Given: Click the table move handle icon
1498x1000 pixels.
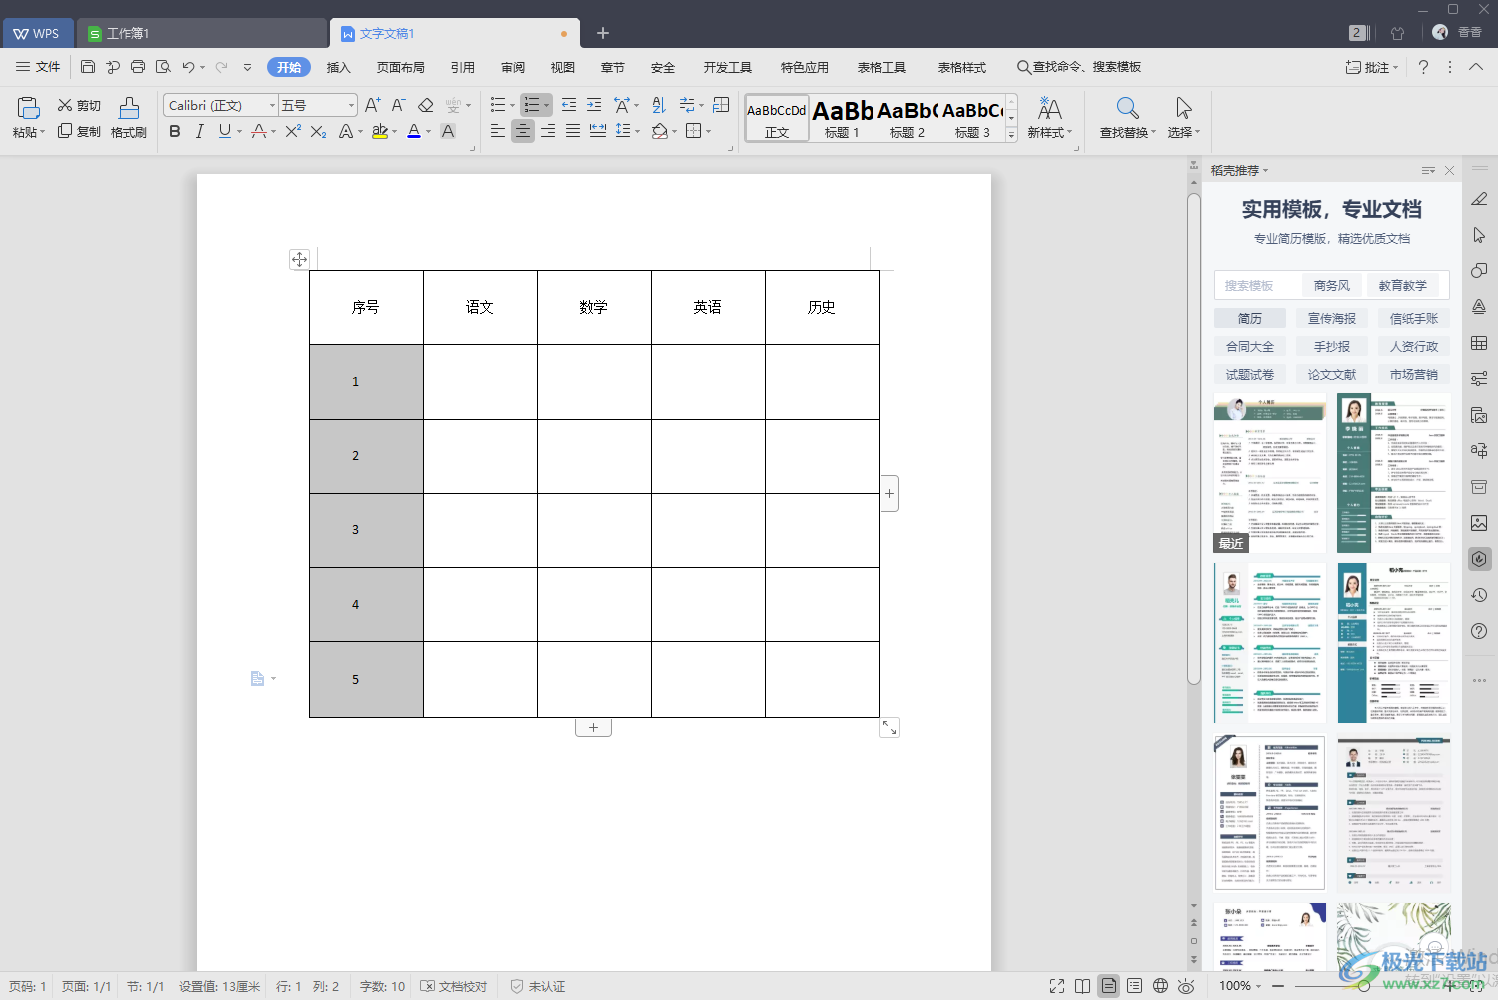Looking at the screenshot, I should (x=299, y=259).
